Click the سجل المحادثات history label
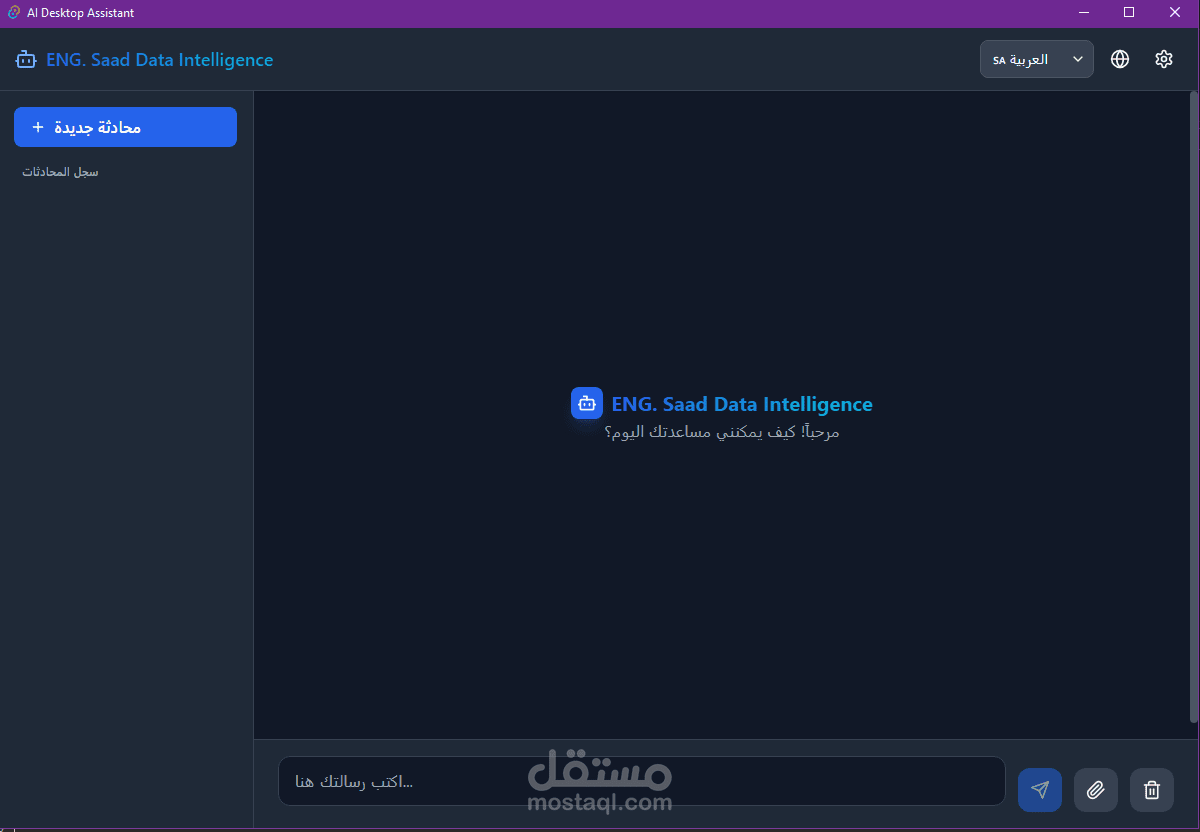 tap(61, 172)
